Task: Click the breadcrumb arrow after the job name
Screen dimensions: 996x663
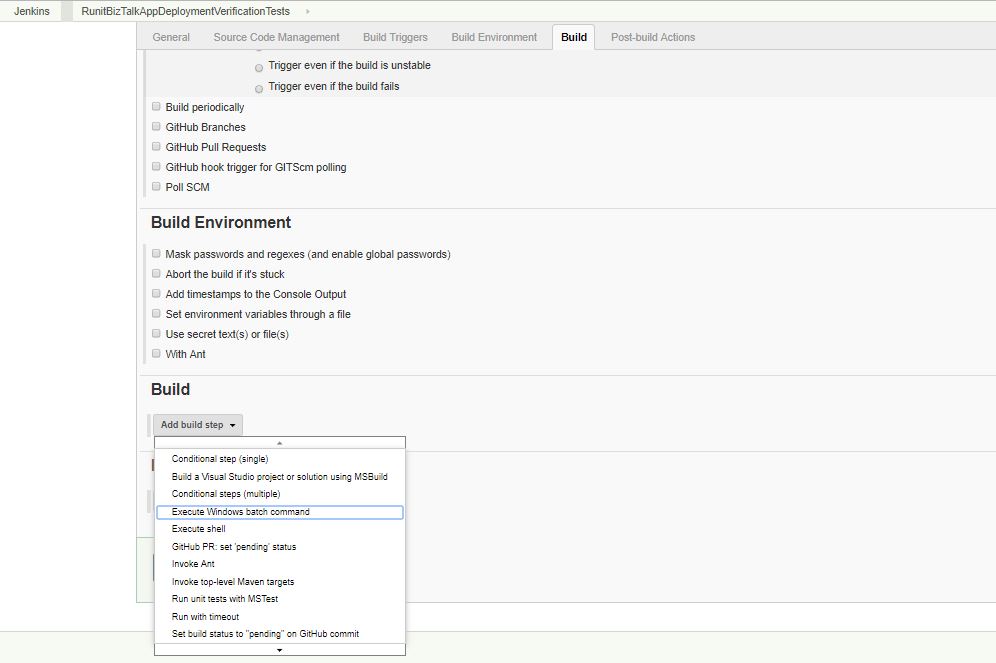Action: tap(308, 11)
